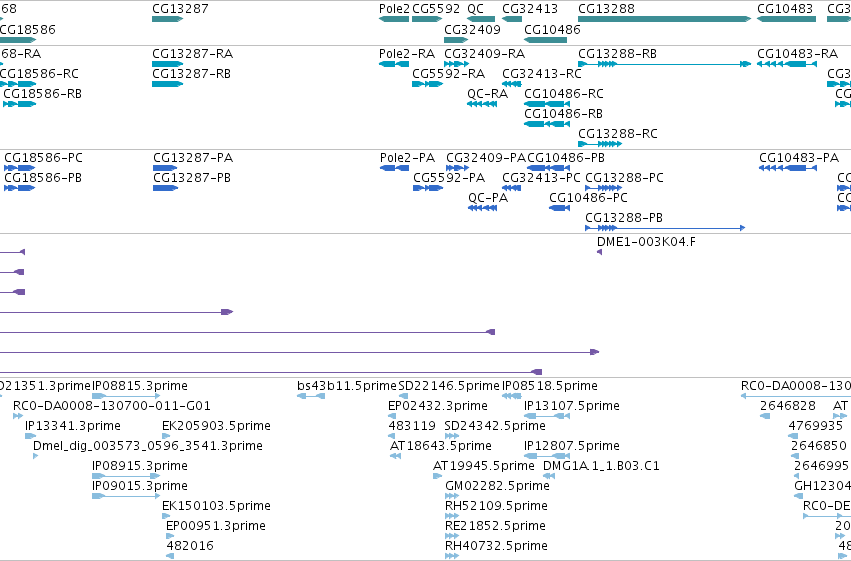Click transcript CG10483-RA
This screenshot has height=561, width=851.
click(x=787, y=64)
